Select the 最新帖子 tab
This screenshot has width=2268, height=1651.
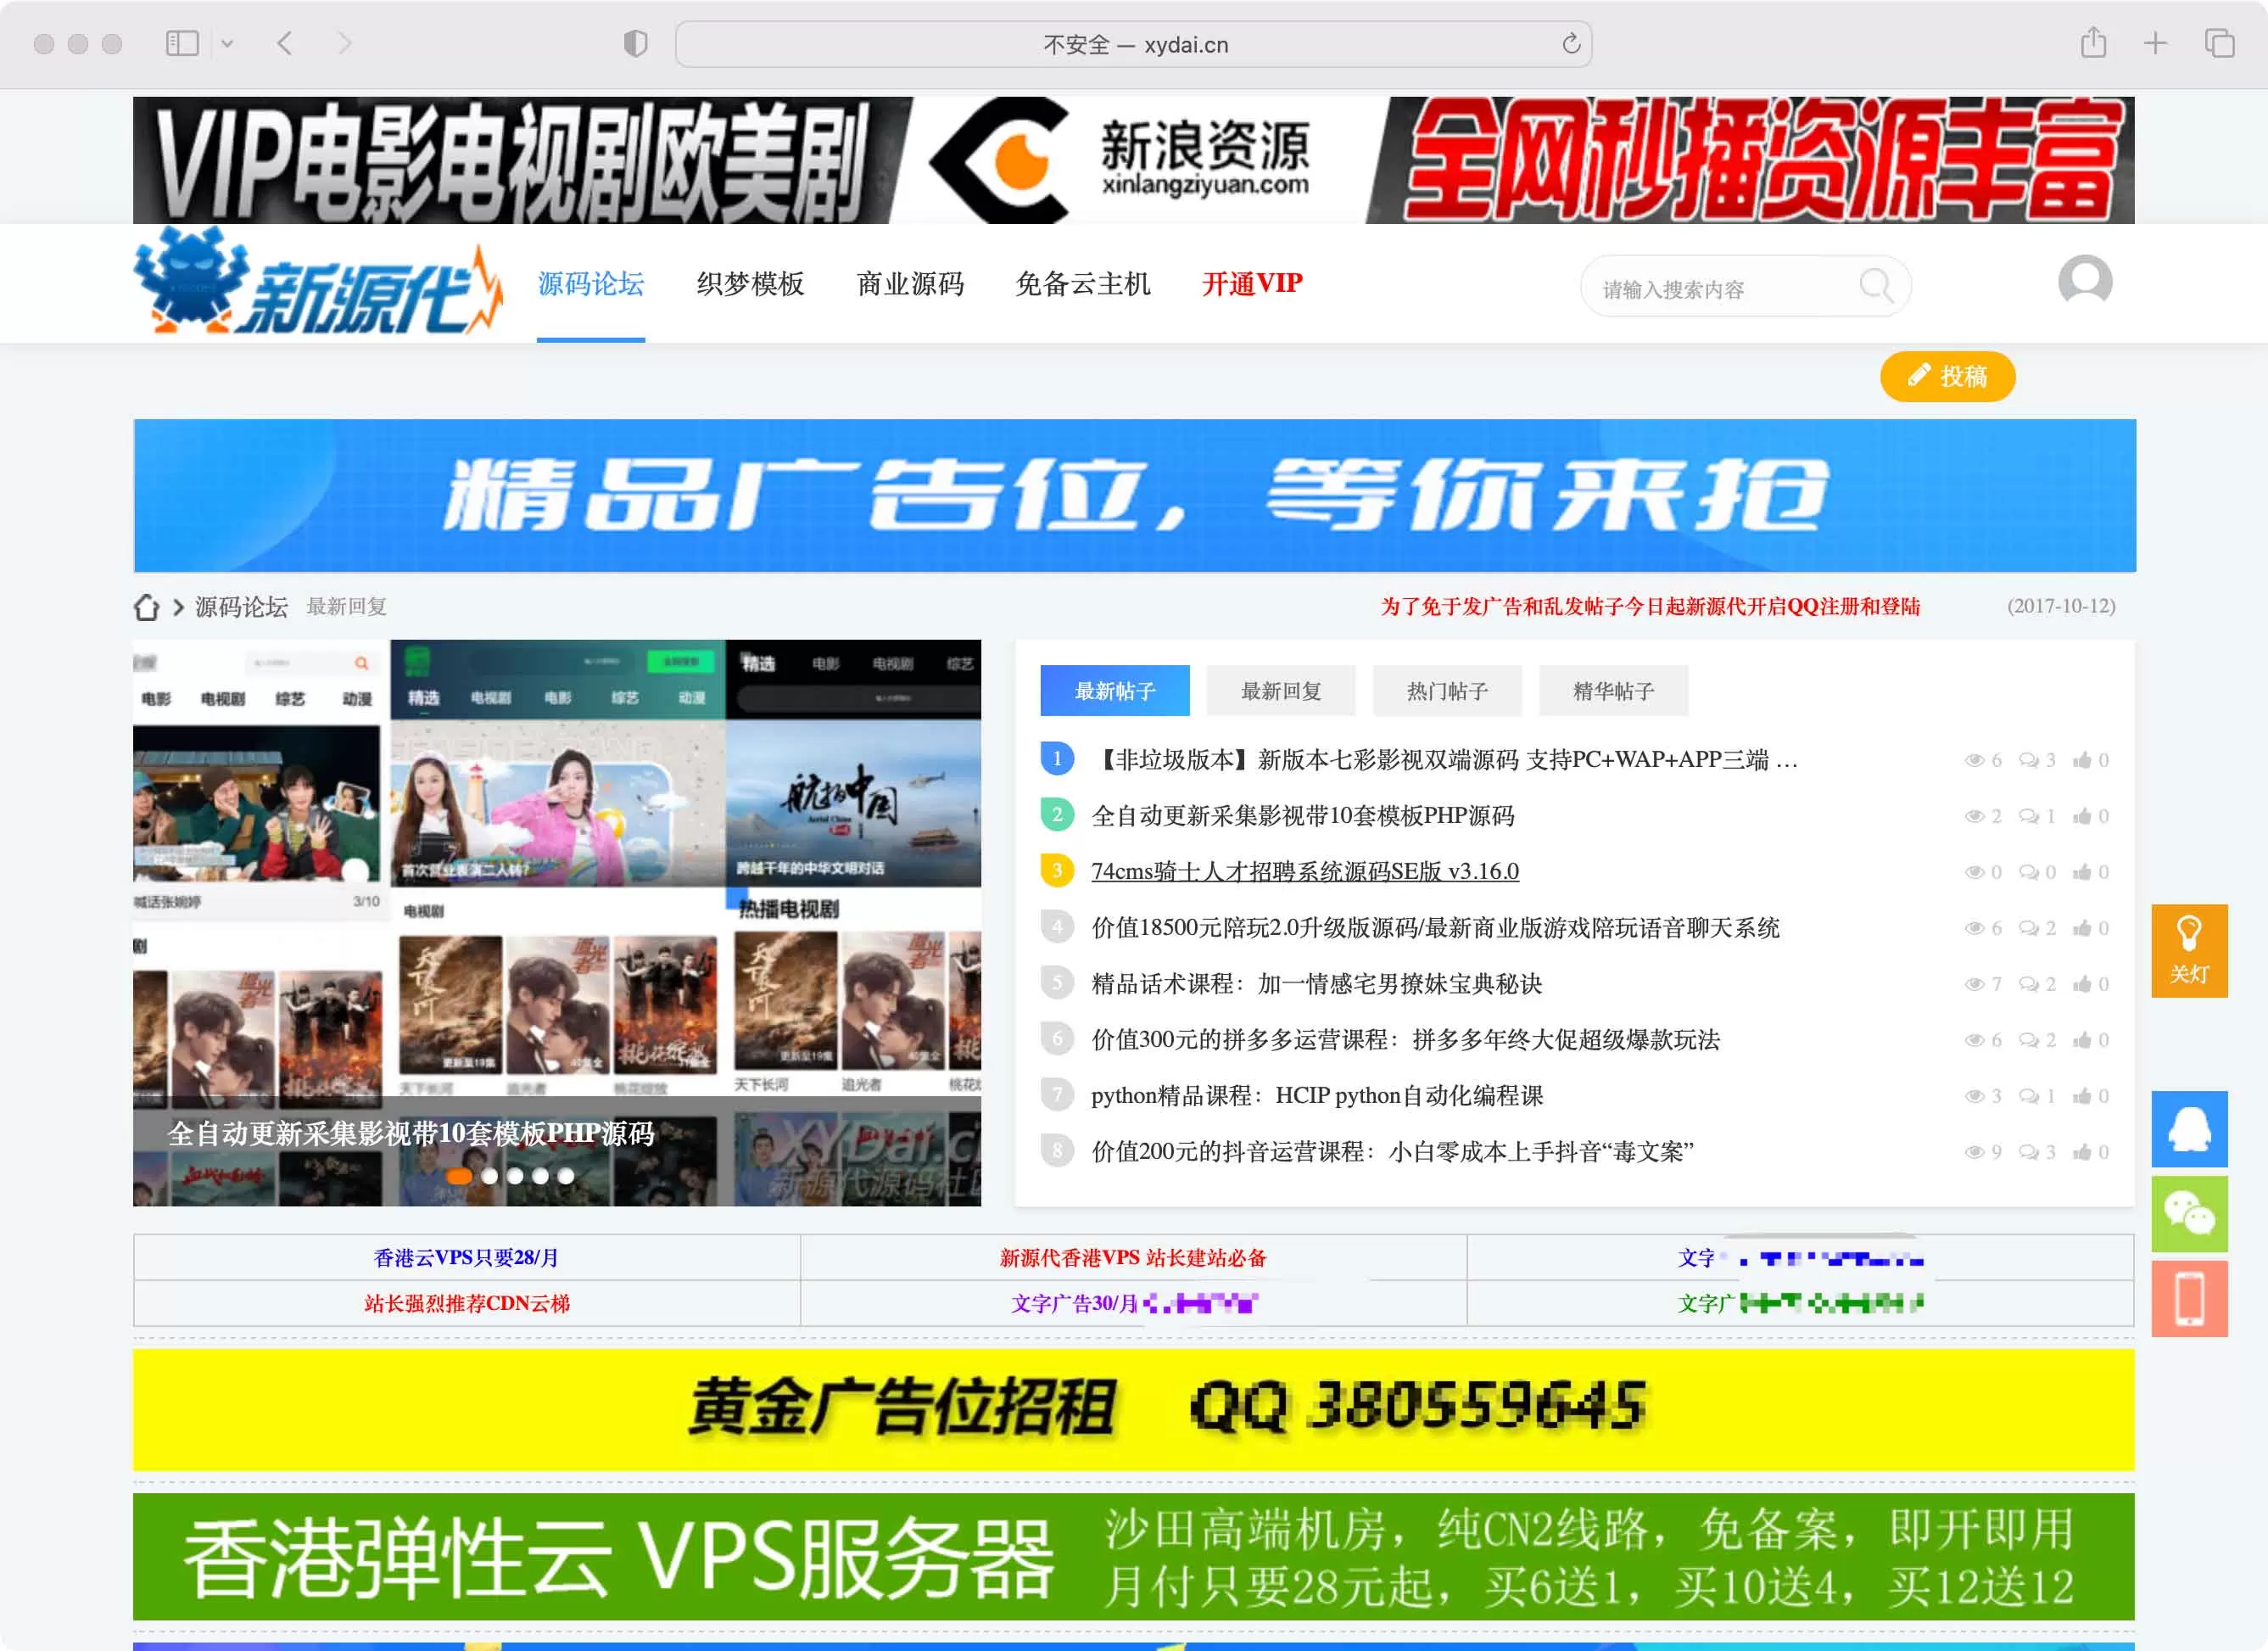tap(1115, 691)
